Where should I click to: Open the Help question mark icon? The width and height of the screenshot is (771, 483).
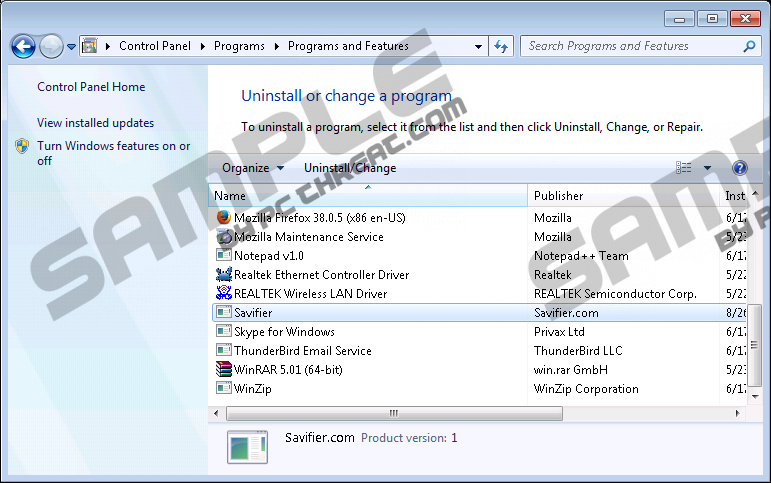(740, 168)
